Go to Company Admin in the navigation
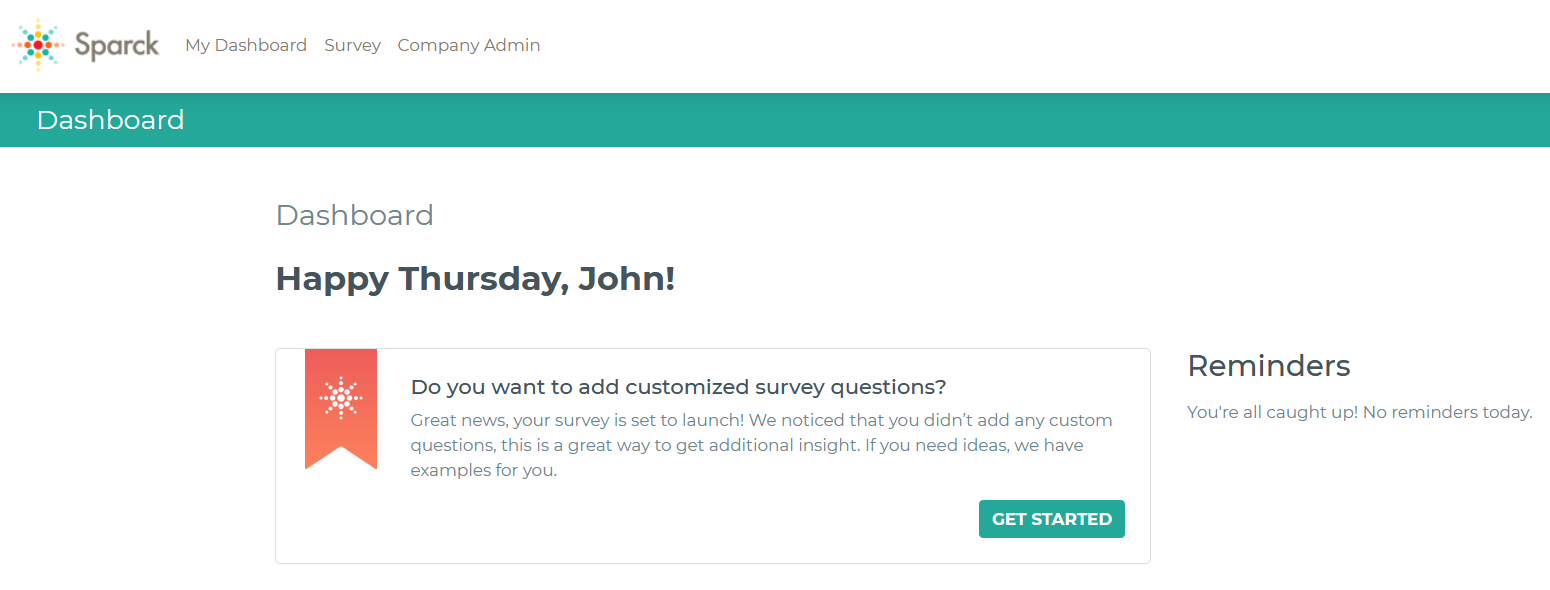This screenshot has width=1550, height=590. [x=469, y=45]
